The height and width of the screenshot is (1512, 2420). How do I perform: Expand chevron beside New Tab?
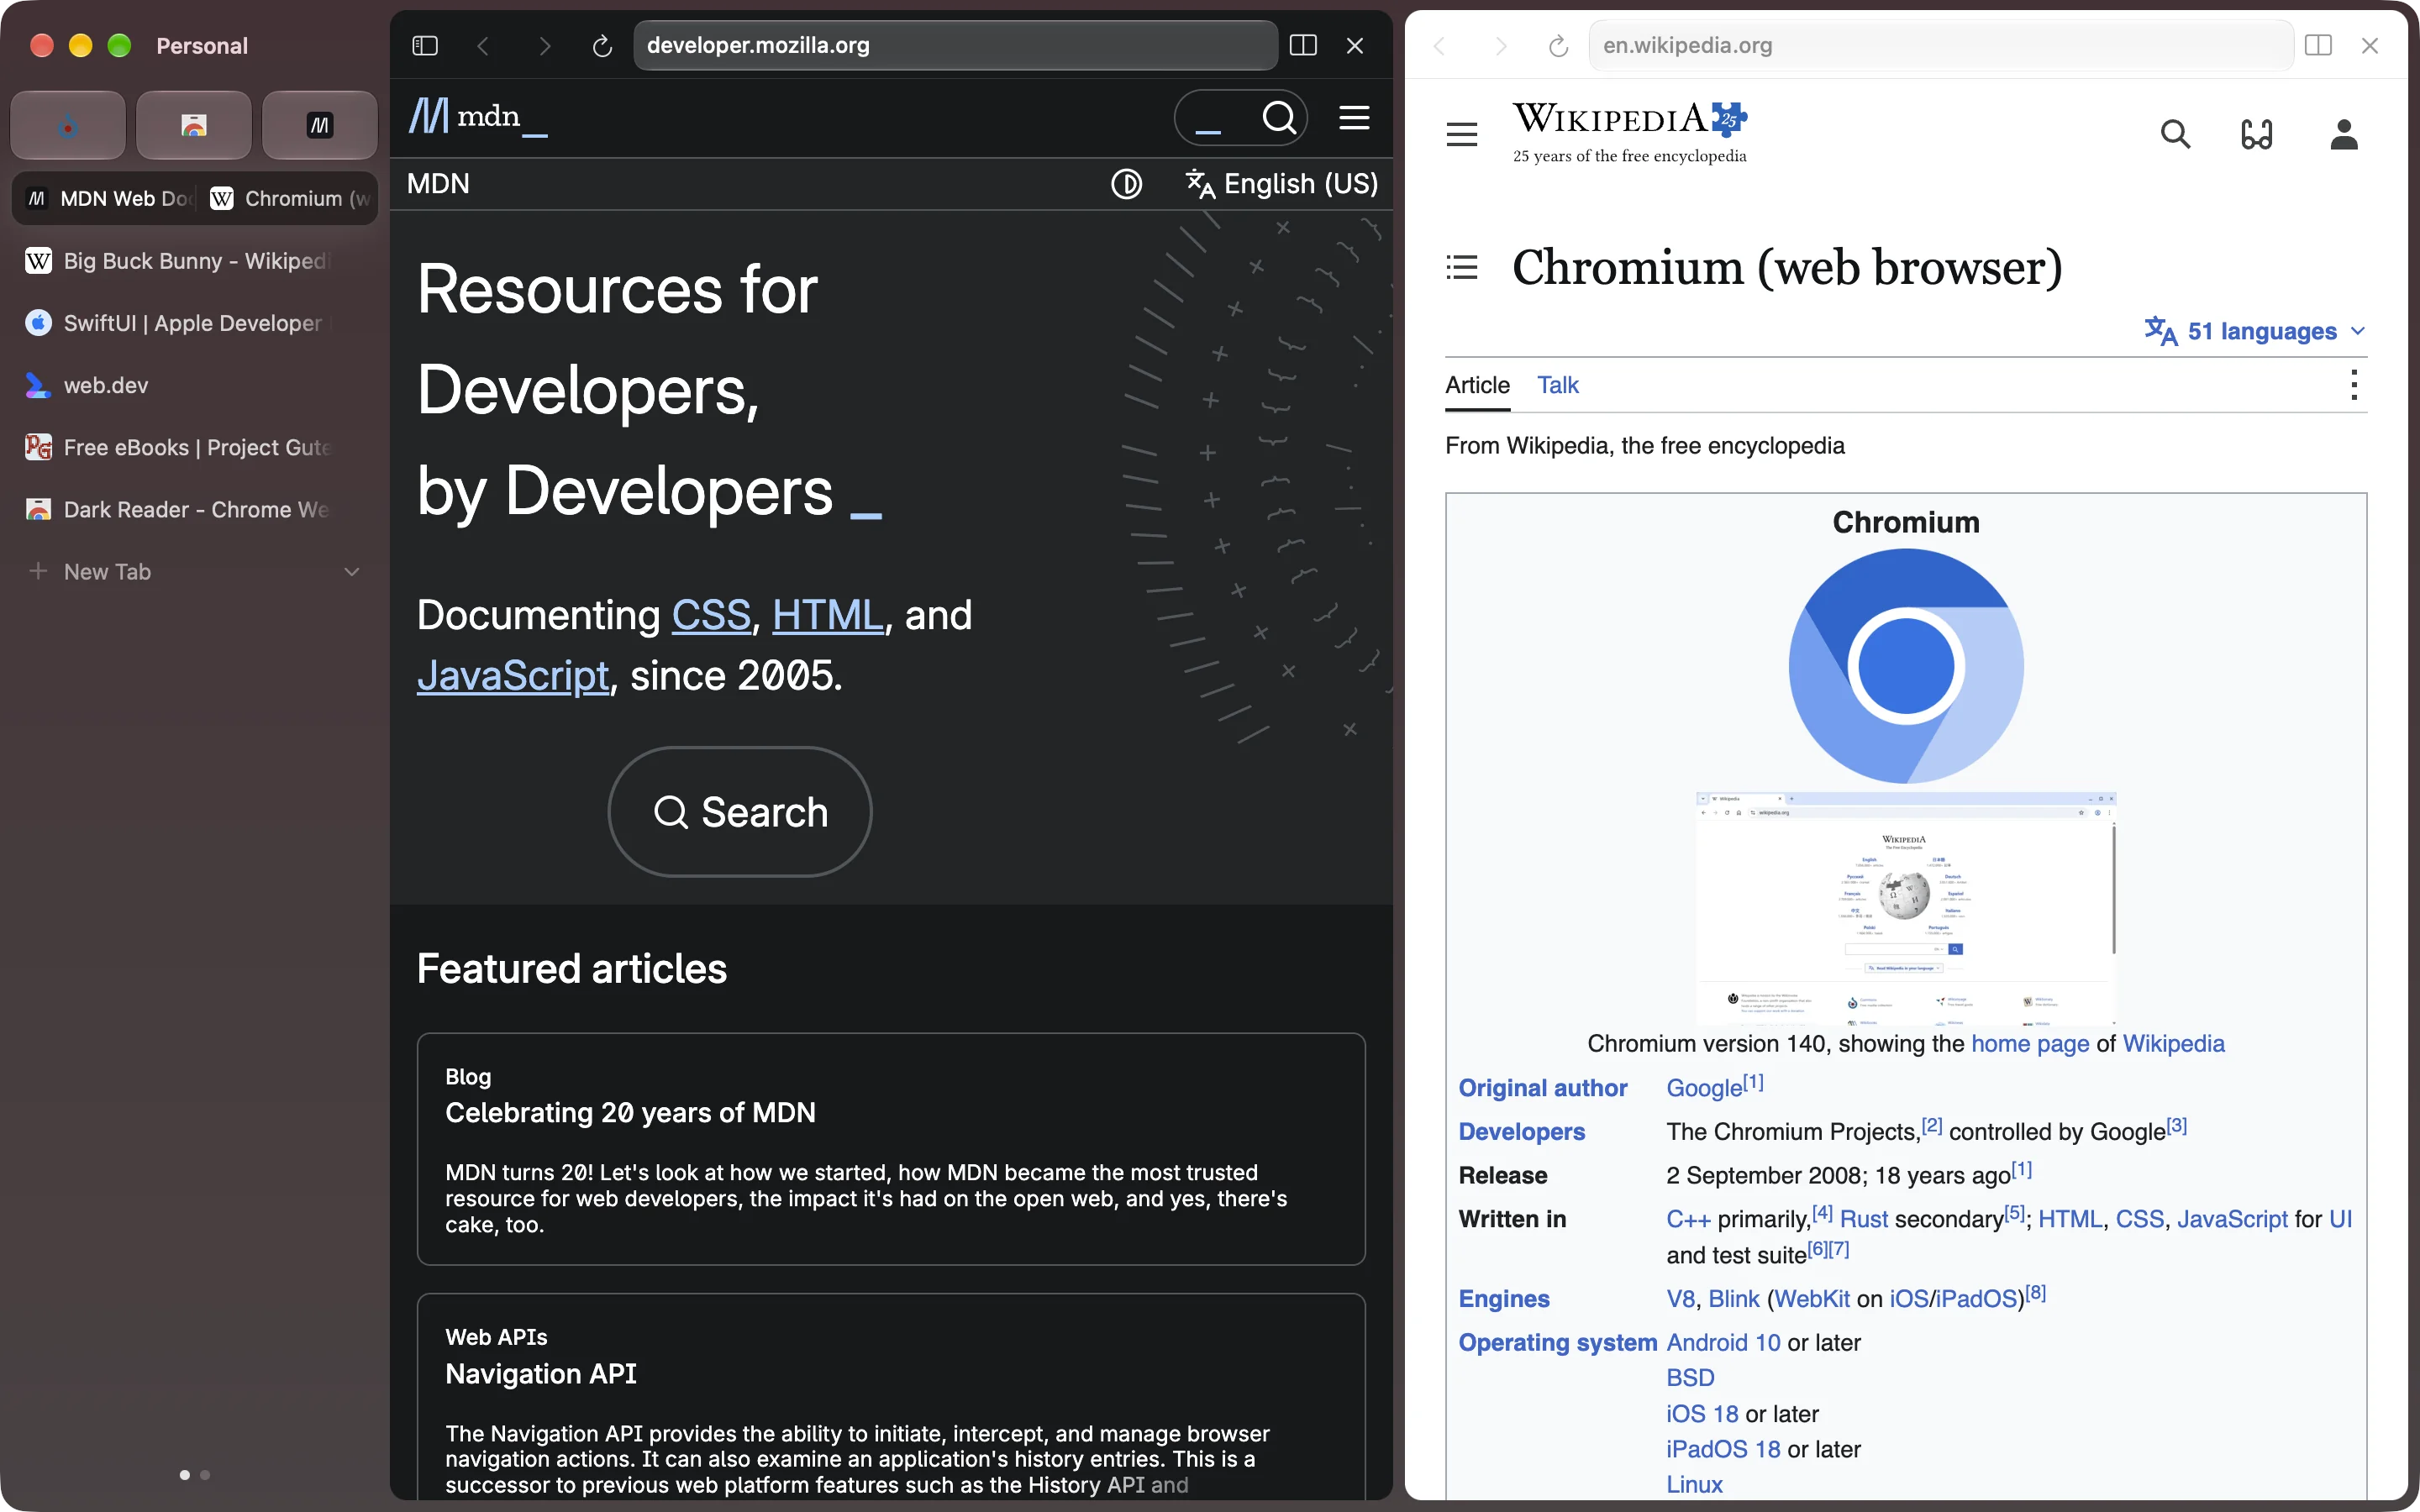(352, 572)
